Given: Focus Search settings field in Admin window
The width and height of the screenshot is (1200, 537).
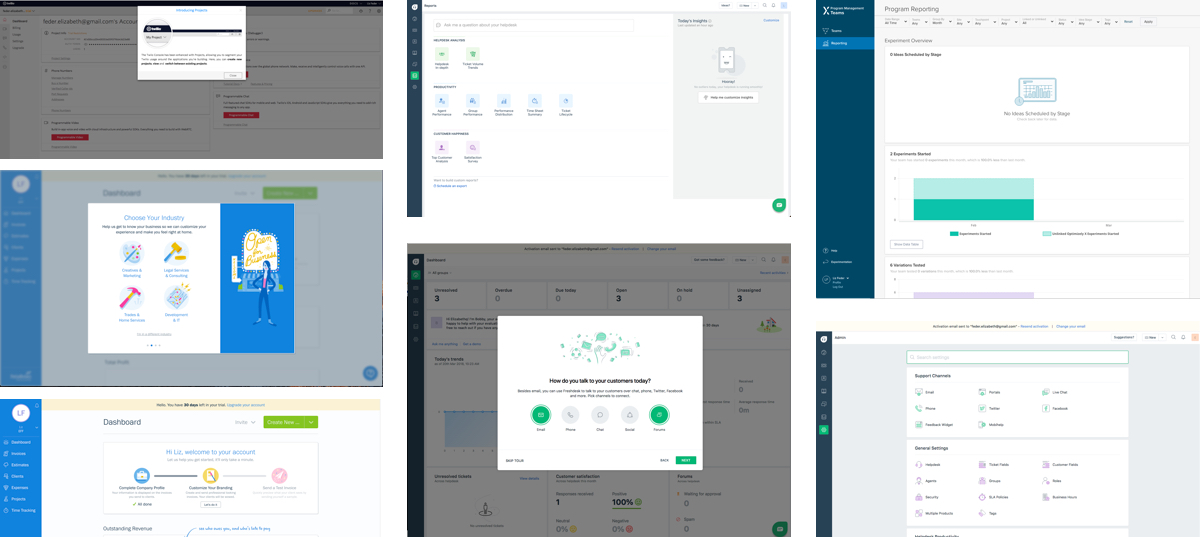Looking at the screenshot, I should click(x=1018, y=357).
